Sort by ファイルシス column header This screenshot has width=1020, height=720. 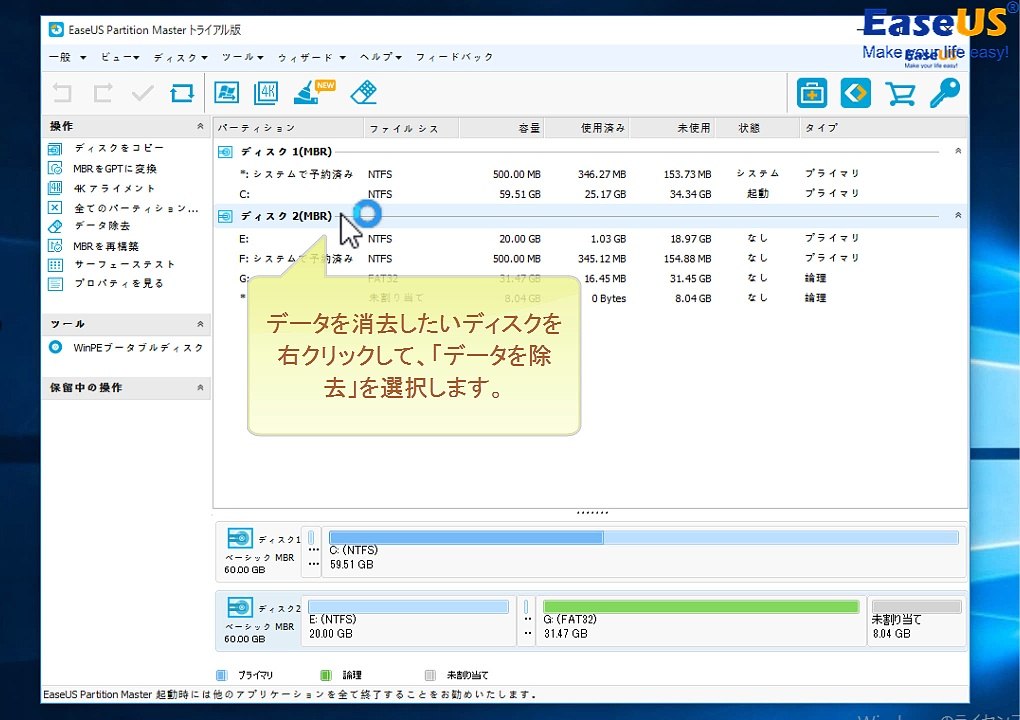click(x=411, y=128)
